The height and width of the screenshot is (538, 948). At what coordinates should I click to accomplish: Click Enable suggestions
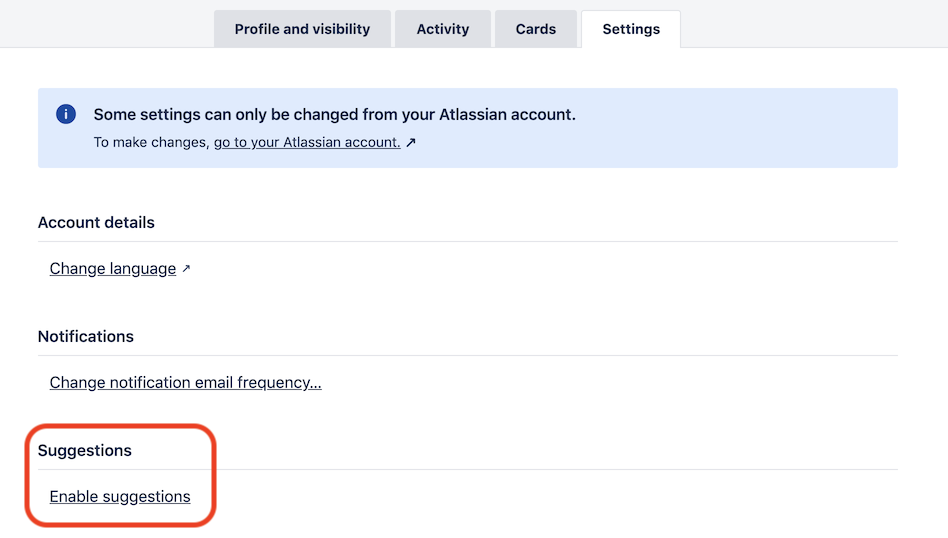120,497
